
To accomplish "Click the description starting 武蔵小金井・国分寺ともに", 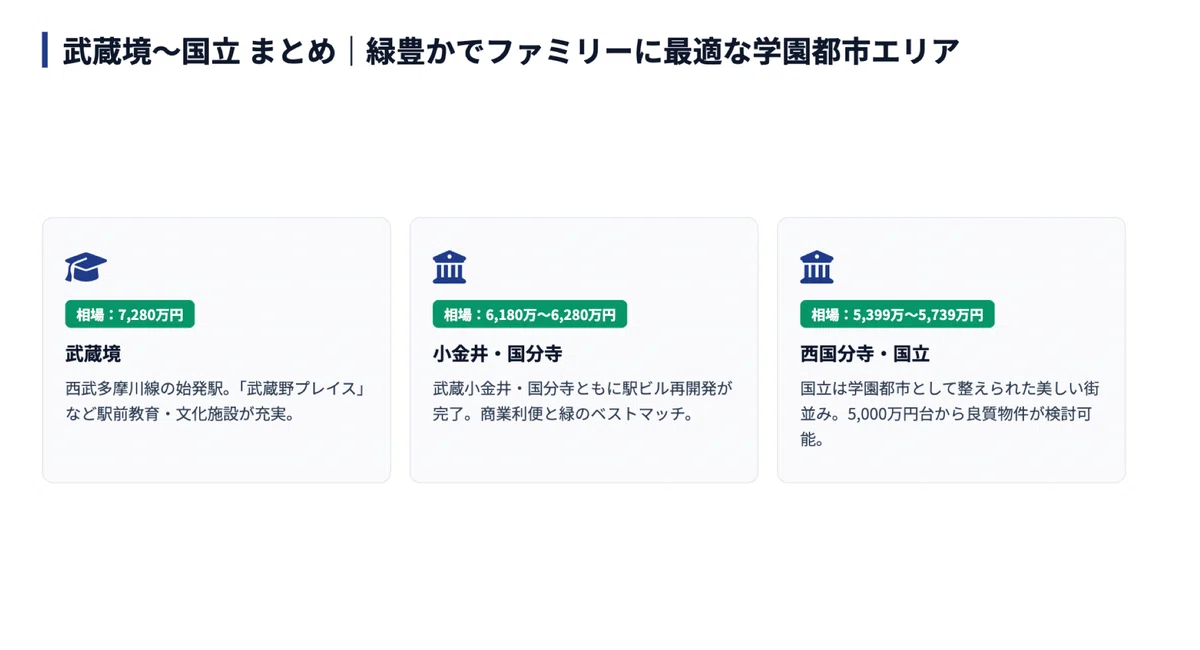I will 583,401.
